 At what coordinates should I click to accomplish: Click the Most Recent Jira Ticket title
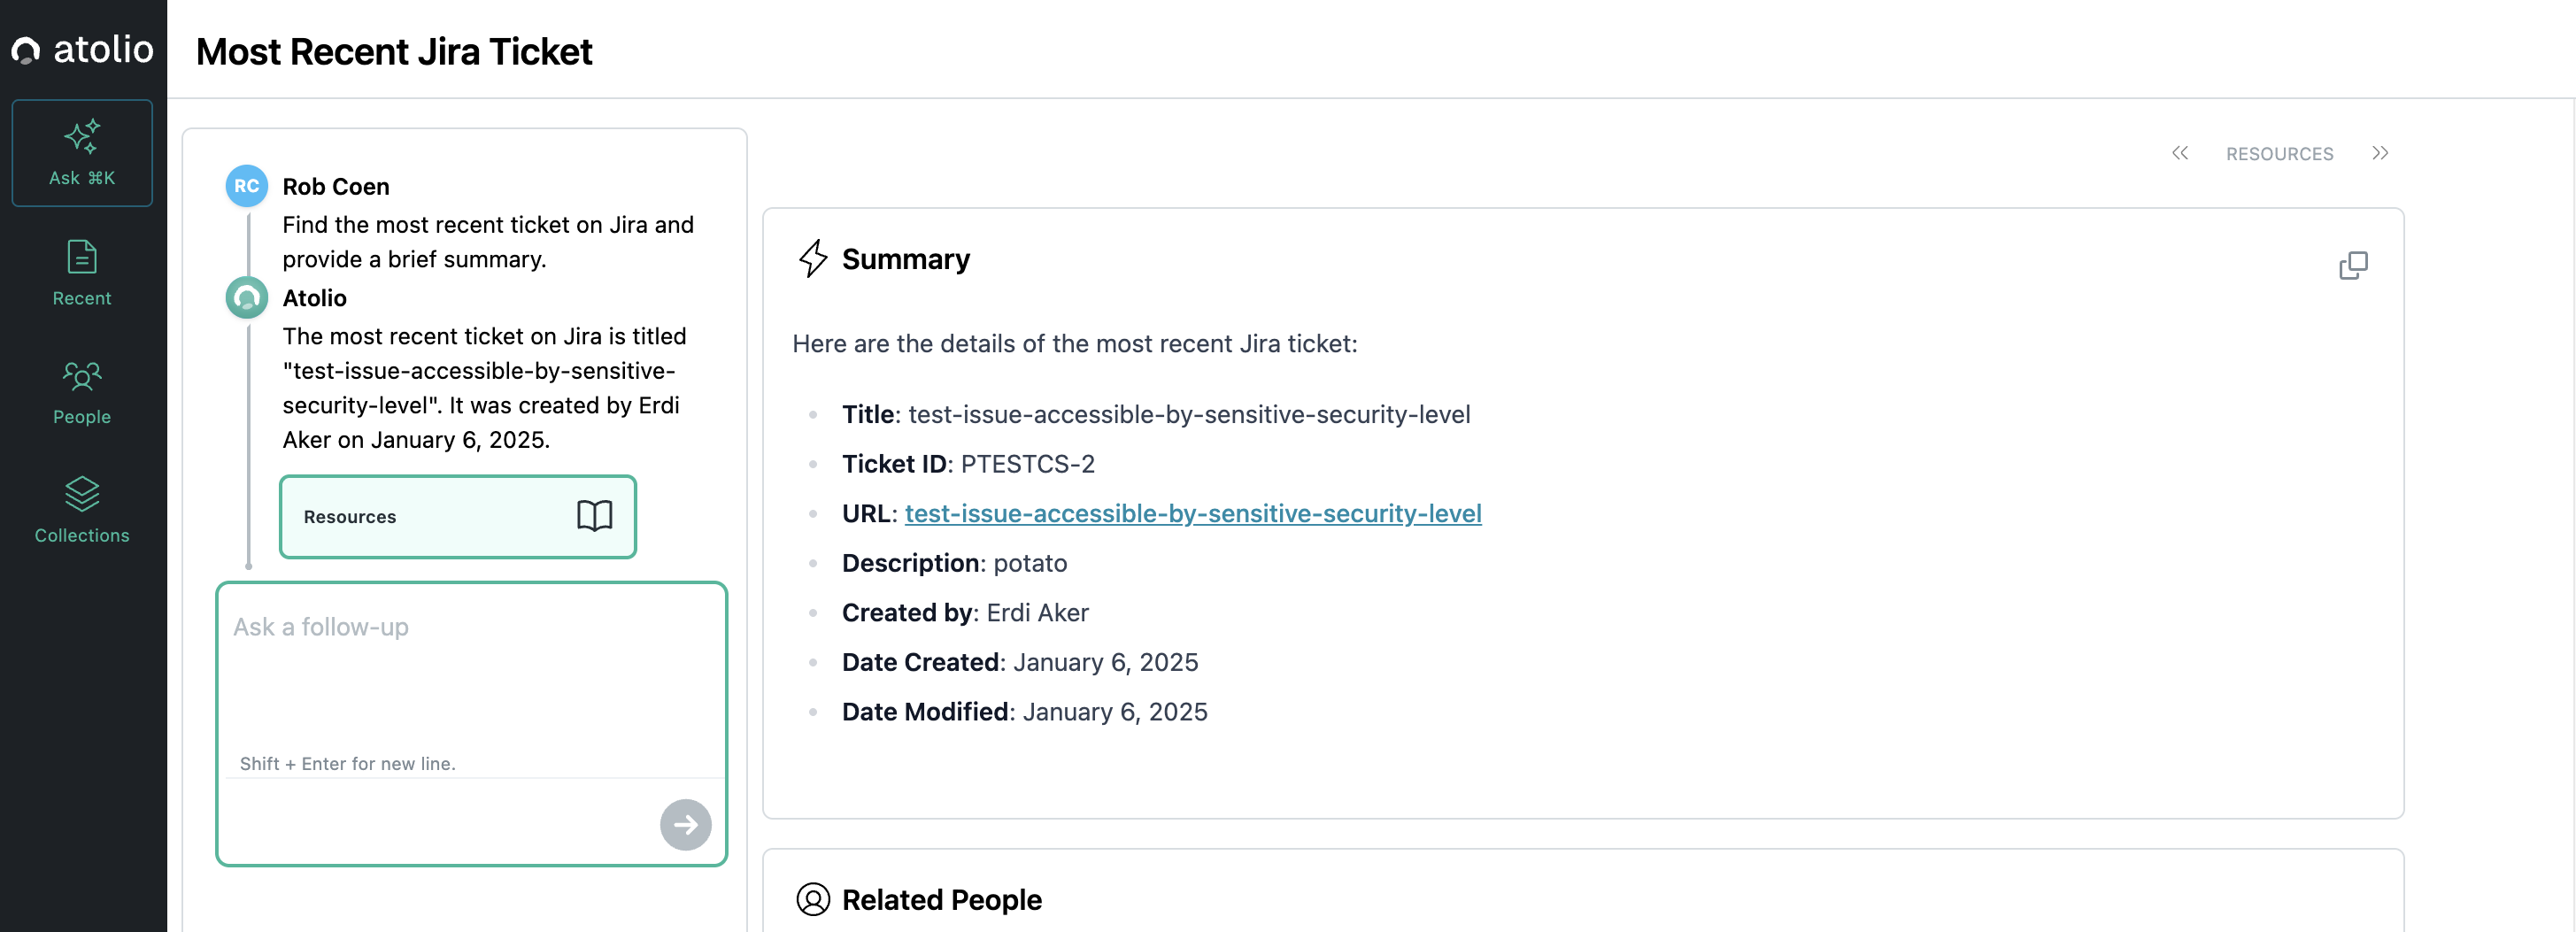coord(394,52)
